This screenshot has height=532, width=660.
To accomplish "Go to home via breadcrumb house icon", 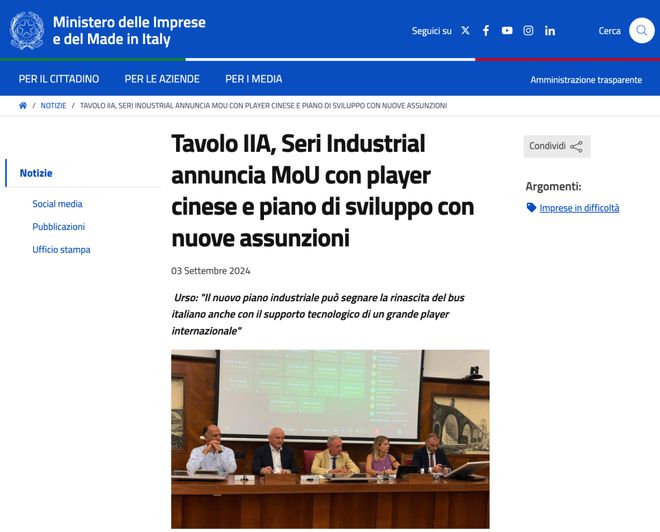I will 23,105.
